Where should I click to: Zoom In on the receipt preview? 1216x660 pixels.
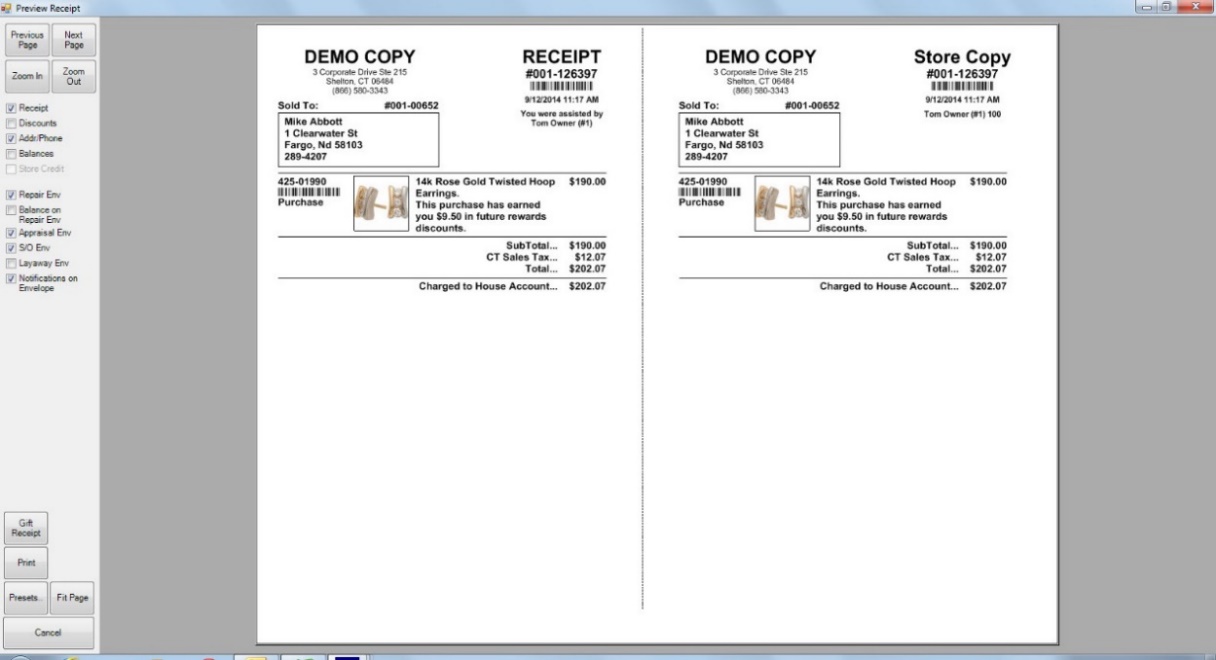26,77
